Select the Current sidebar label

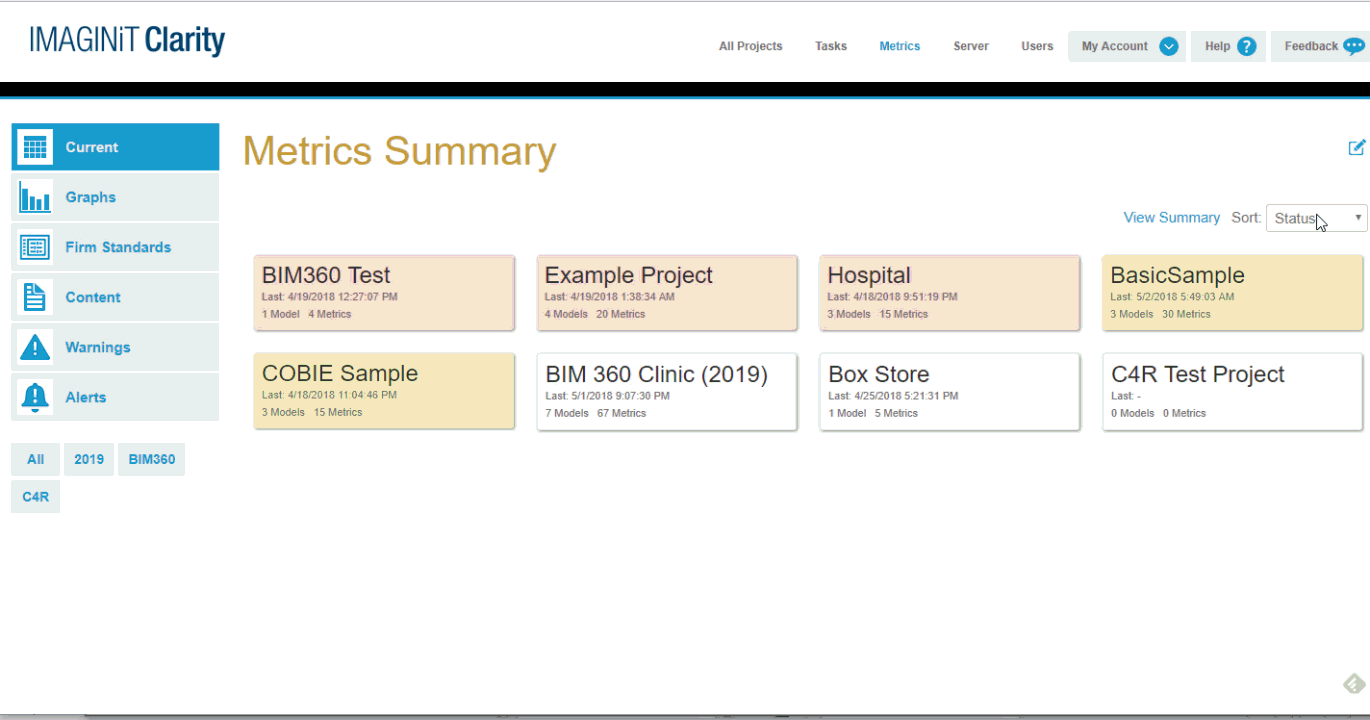coord(92,147)
